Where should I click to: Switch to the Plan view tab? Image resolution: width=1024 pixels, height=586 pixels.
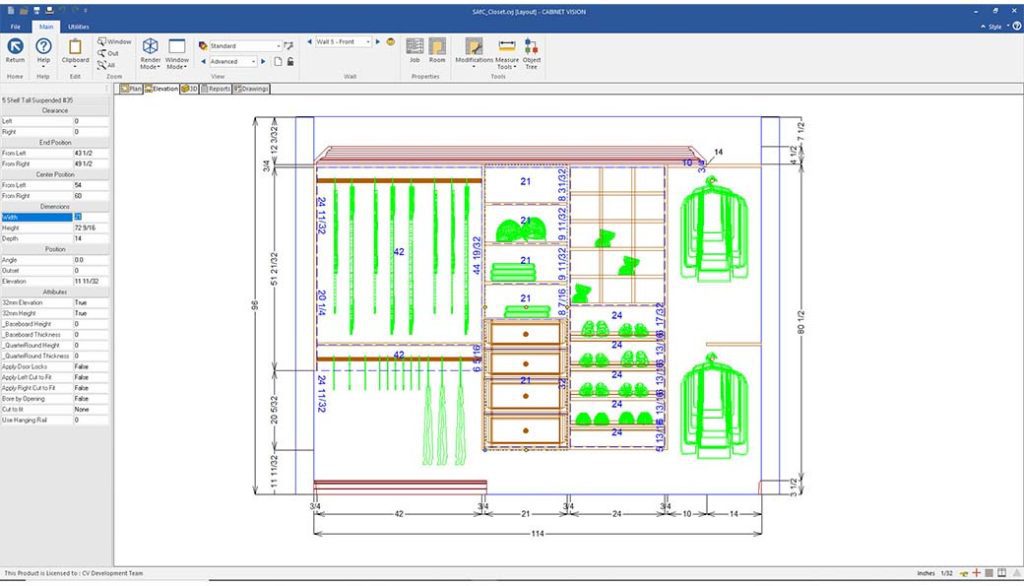click(130, 89)
